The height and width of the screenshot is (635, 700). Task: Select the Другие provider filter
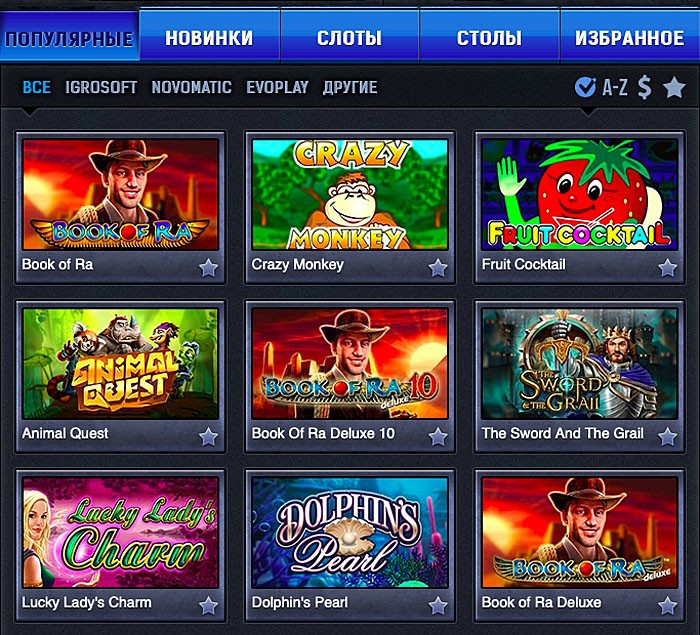(350, 87)
